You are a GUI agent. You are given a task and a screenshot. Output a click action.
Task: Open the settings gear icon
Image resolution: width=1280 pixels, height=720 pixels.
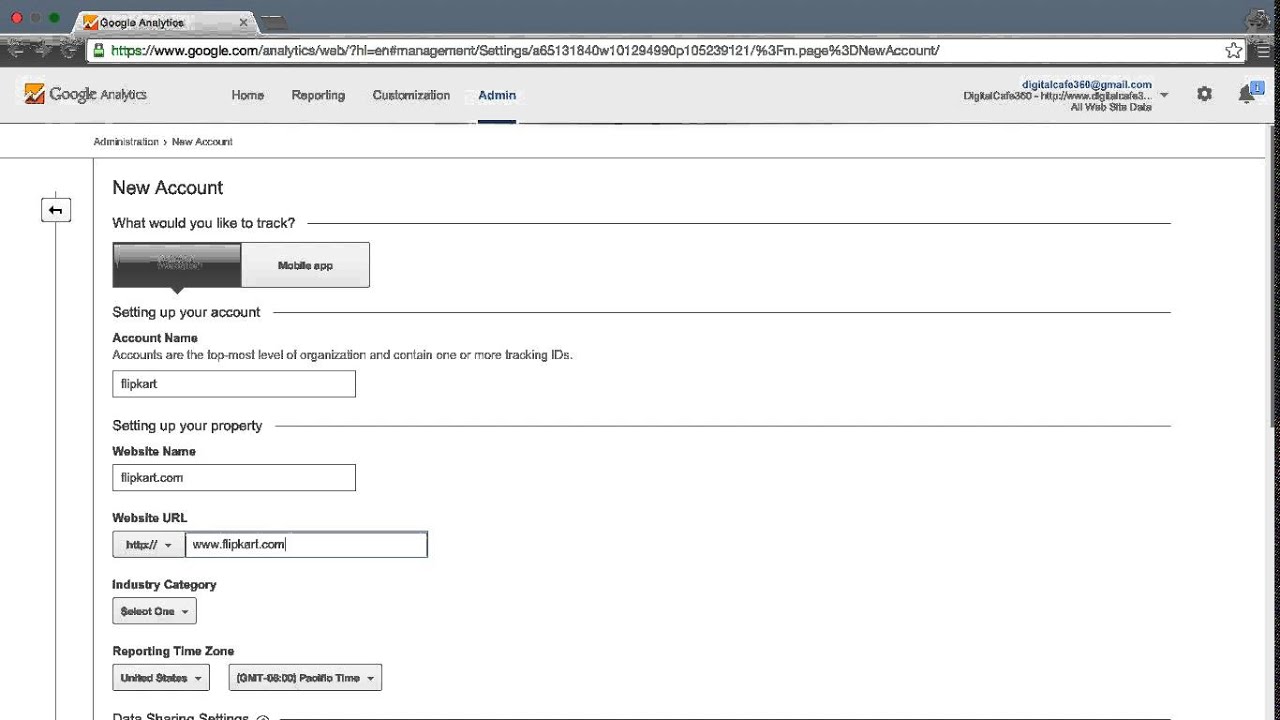(1204, 94)
